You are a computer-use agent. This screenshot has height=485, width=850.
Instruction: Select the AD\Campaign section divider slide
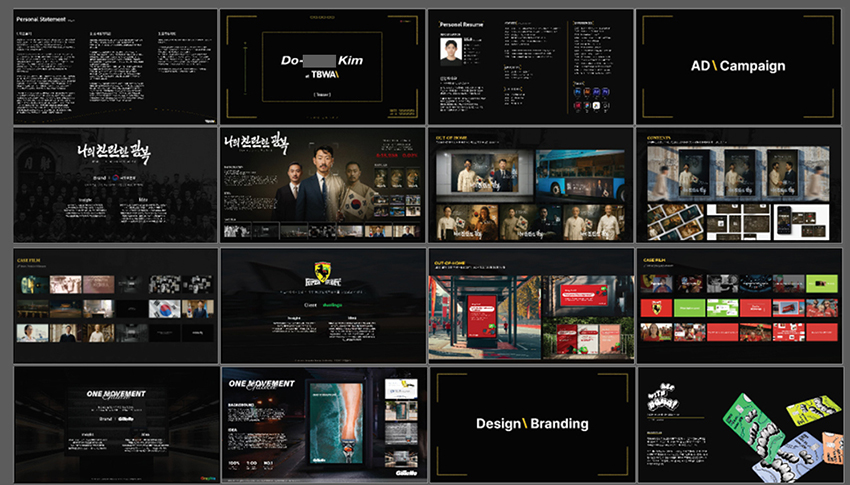[x=738, y=67]
